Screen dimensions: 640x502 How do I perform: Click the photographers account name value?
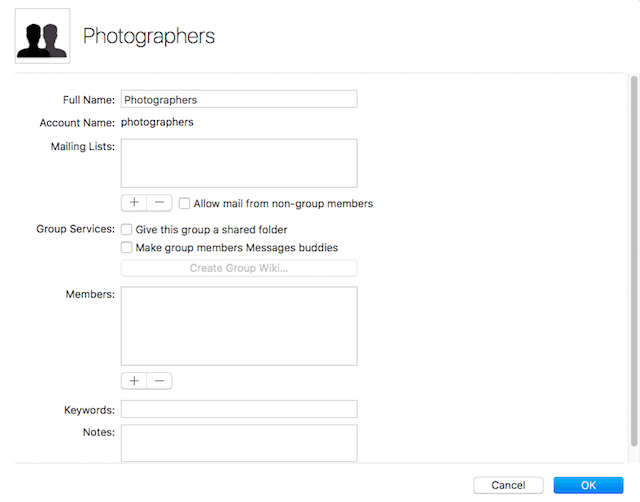(x=157, y=123)
